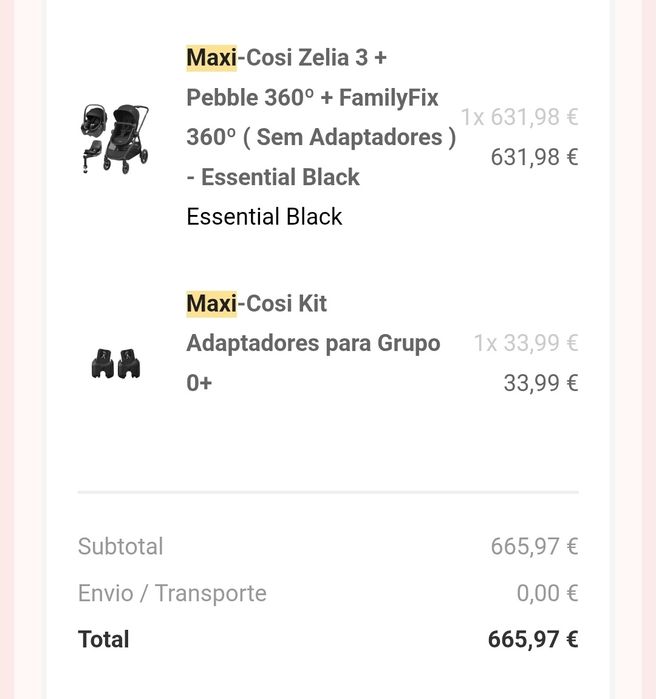Select the non-bold Essential Black variant text
The height and width of the screenshot is (699, 656).
[x=264, y=217]
